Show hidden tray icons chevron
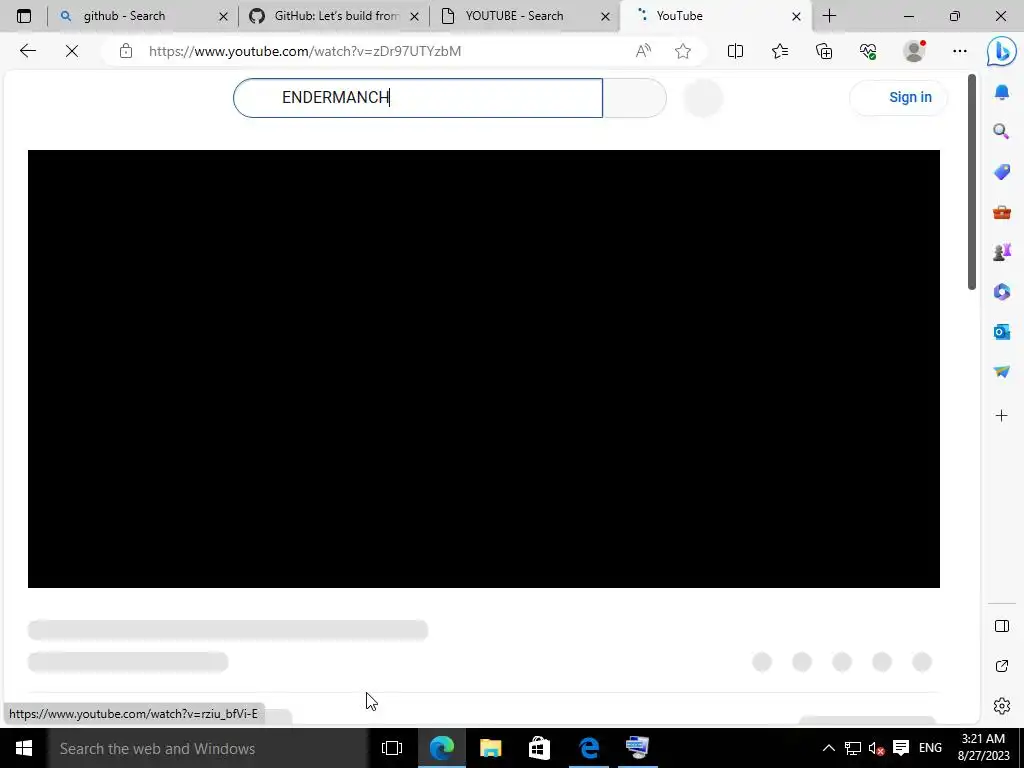 click(828, 748)
